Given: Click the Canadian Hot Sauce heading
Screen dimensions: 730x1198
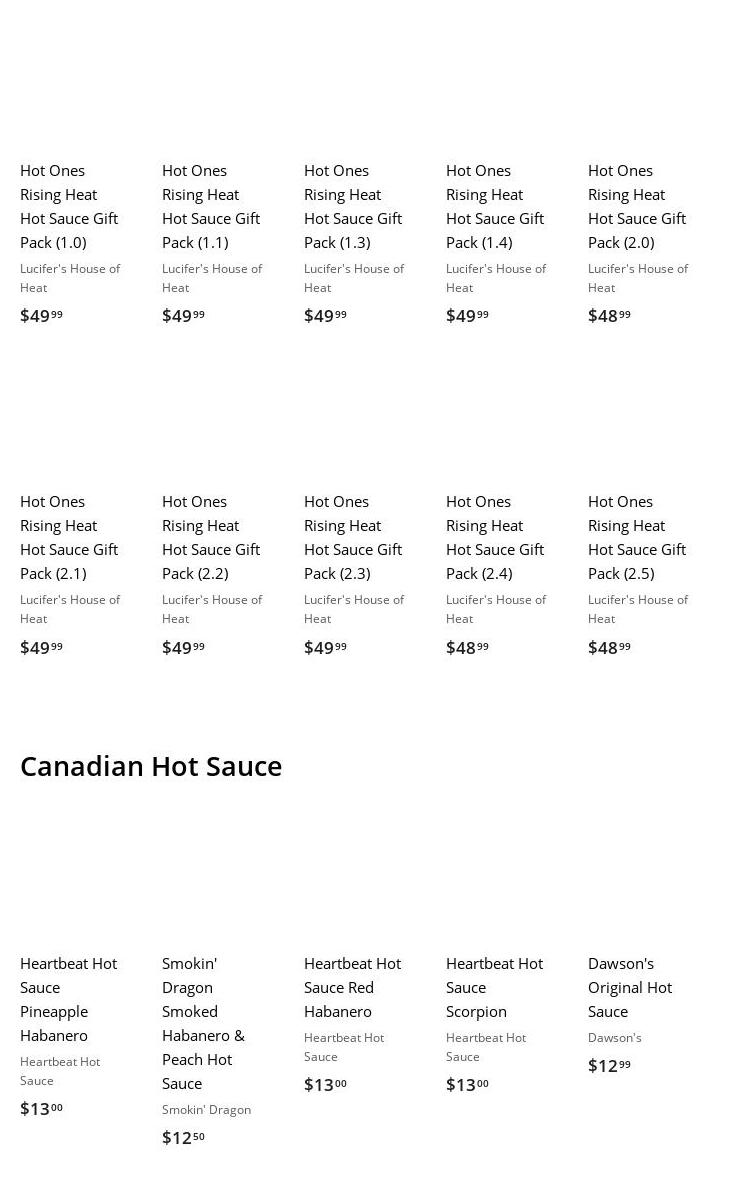Looking at the screenshot, I should [151, 766].
